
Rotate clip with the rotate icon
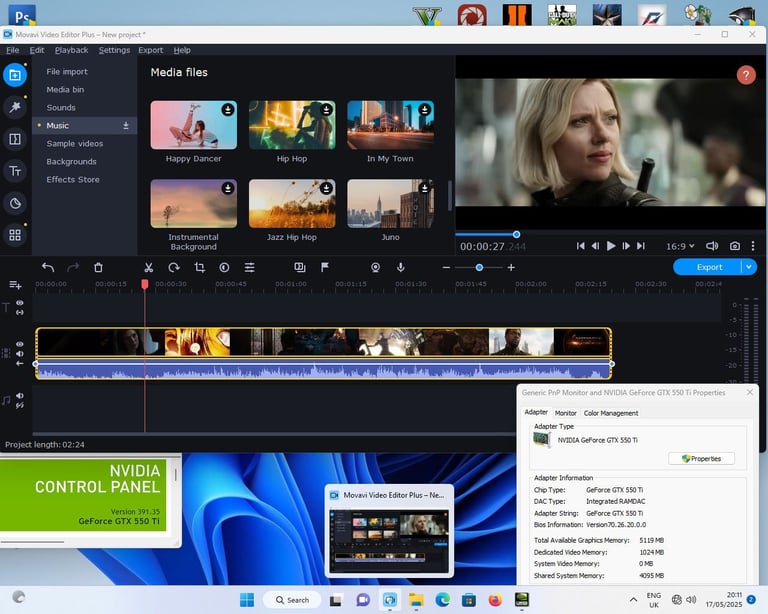click(174, 267)
